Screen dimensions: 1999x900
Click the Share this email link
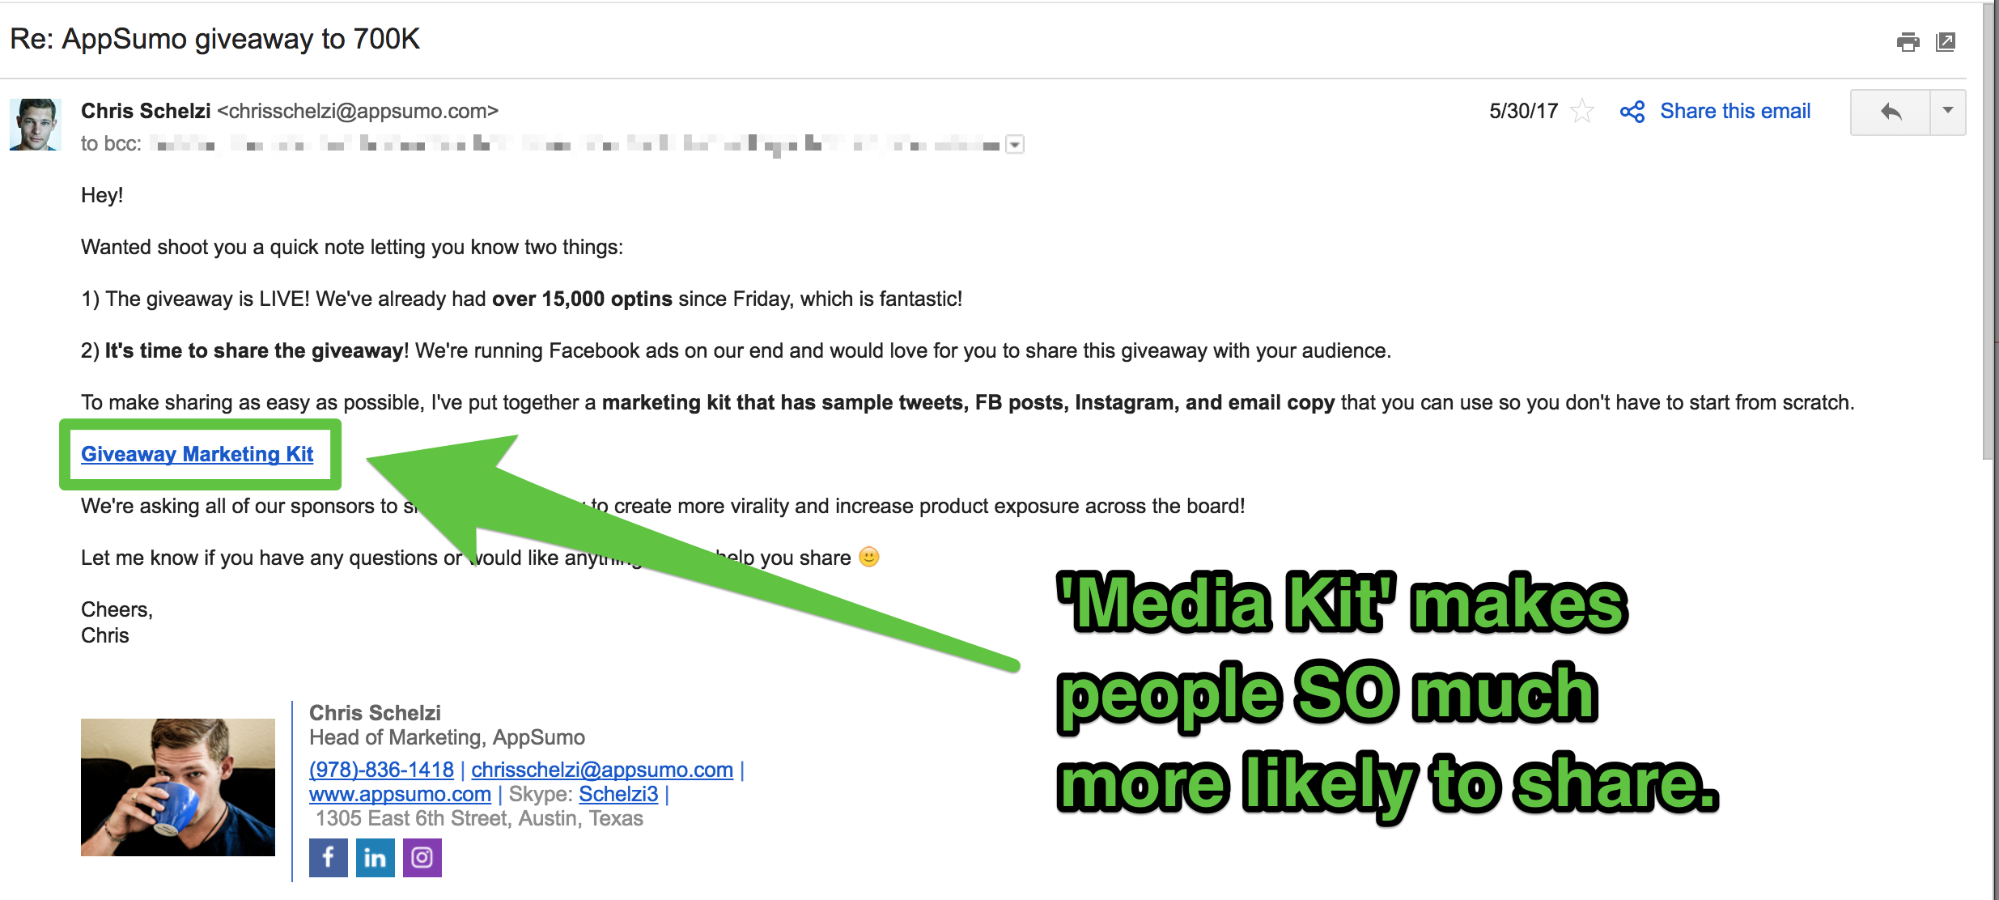(x=1735, y=111)
